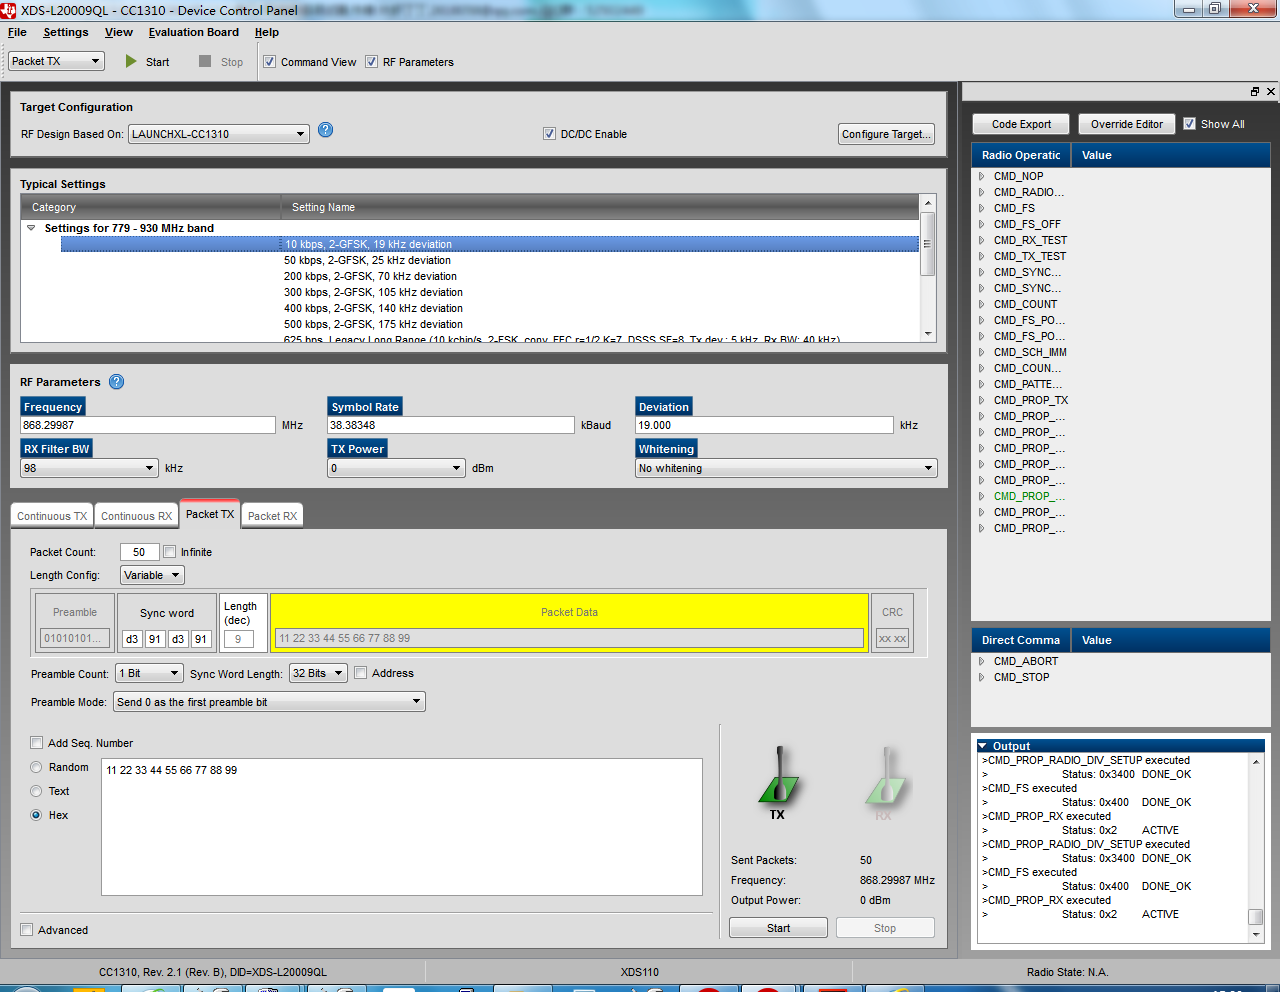Expand the CMD_ABORT direct command

(x=982, y=661)
